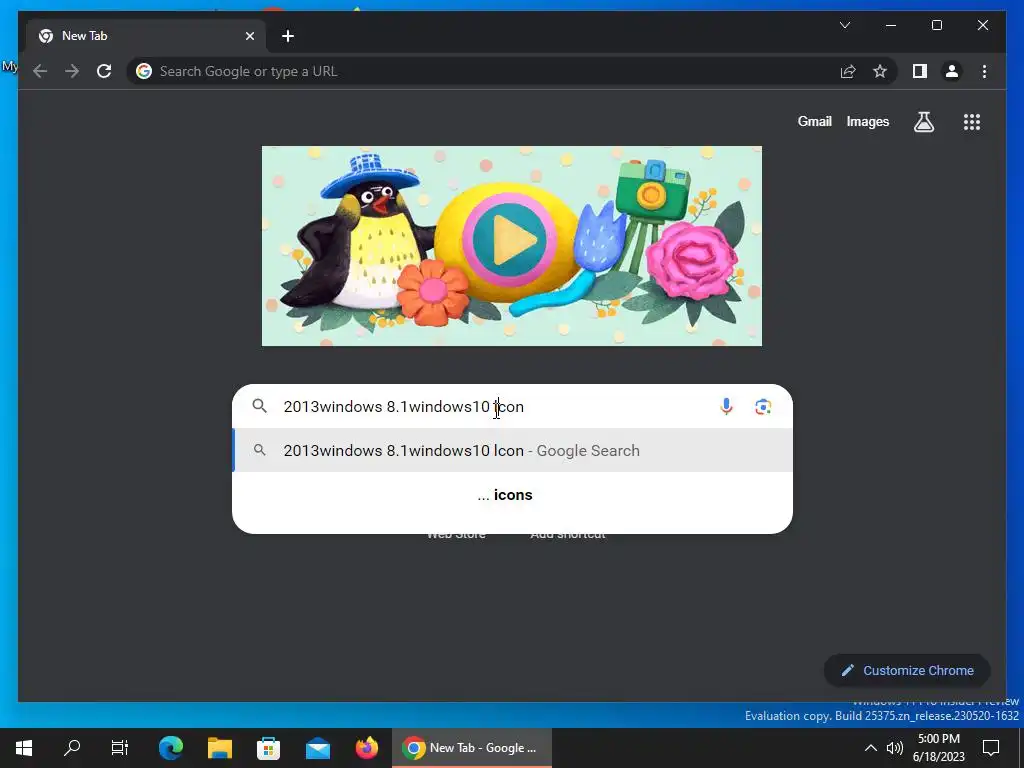Search by image with Google Lens
1024x768 pixels.
(763, 406)
